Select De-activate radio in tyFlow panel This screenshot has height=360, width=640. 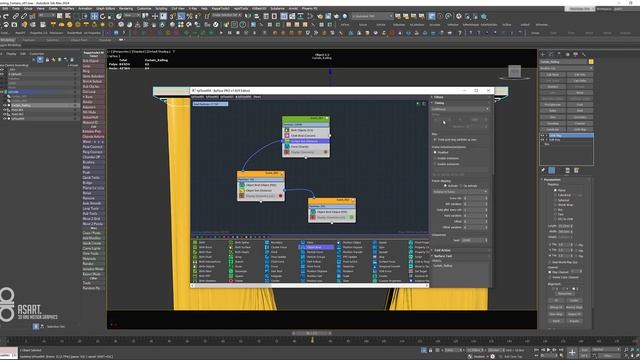[x=462, y=186]
